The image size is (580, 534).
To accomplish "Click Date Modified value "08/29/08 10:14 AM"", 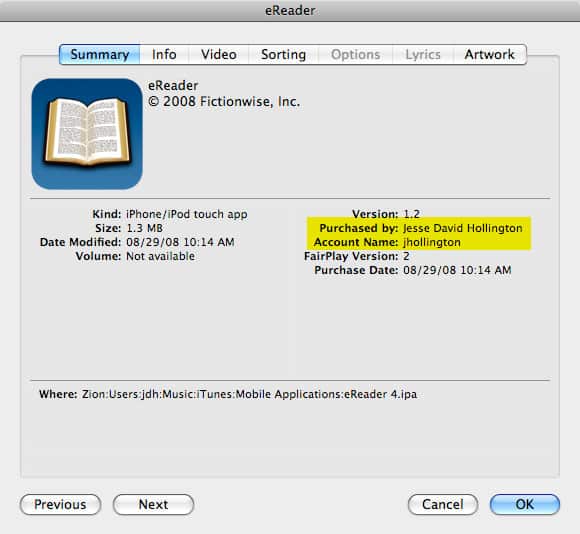I will coord(180,242).
